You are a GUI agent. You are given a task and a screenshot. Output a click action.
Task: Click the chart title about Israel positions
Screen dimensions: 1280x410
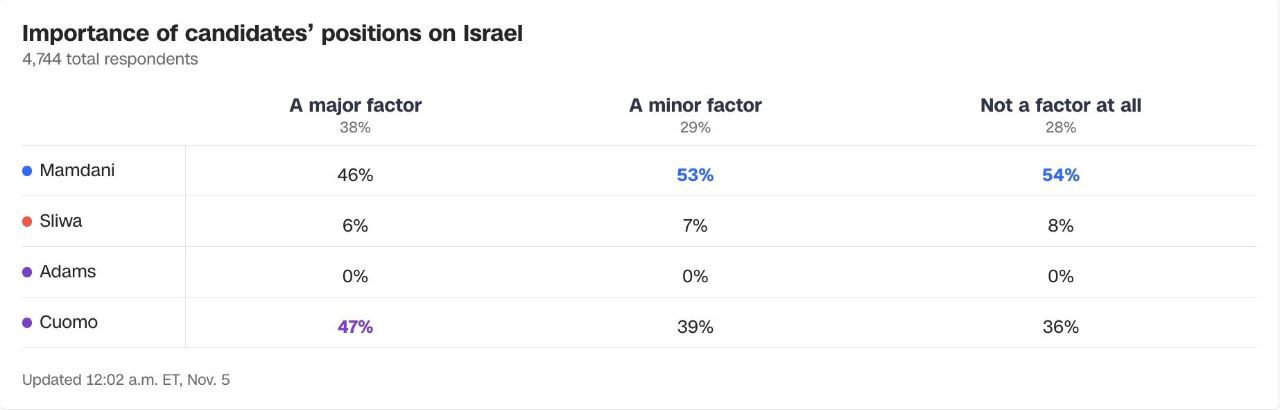[x=272, y=33]
